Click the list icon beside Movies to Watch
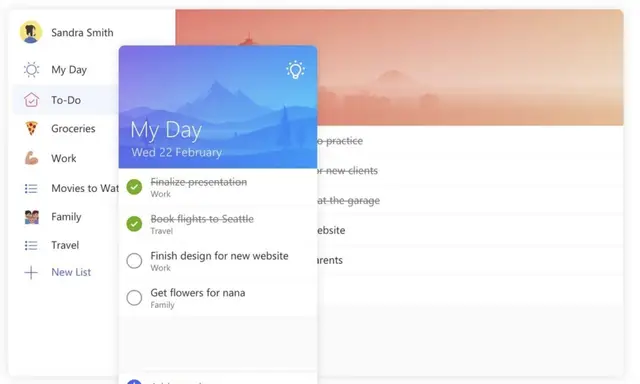Viewport: 640px width, 384px height. 31,189
